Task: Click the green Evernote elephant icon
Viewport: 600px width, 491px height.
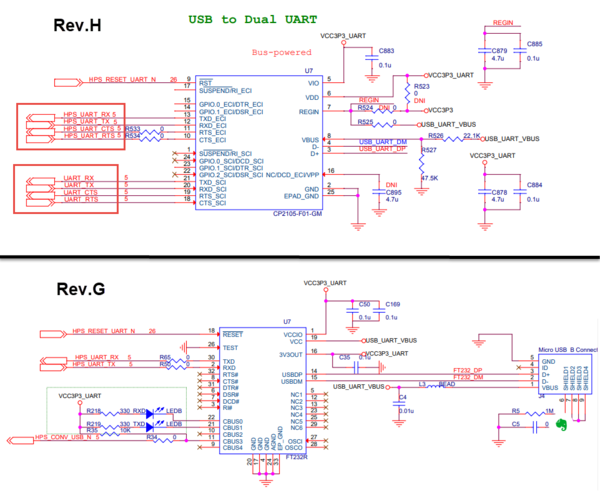Action: (x=561, y=424)
